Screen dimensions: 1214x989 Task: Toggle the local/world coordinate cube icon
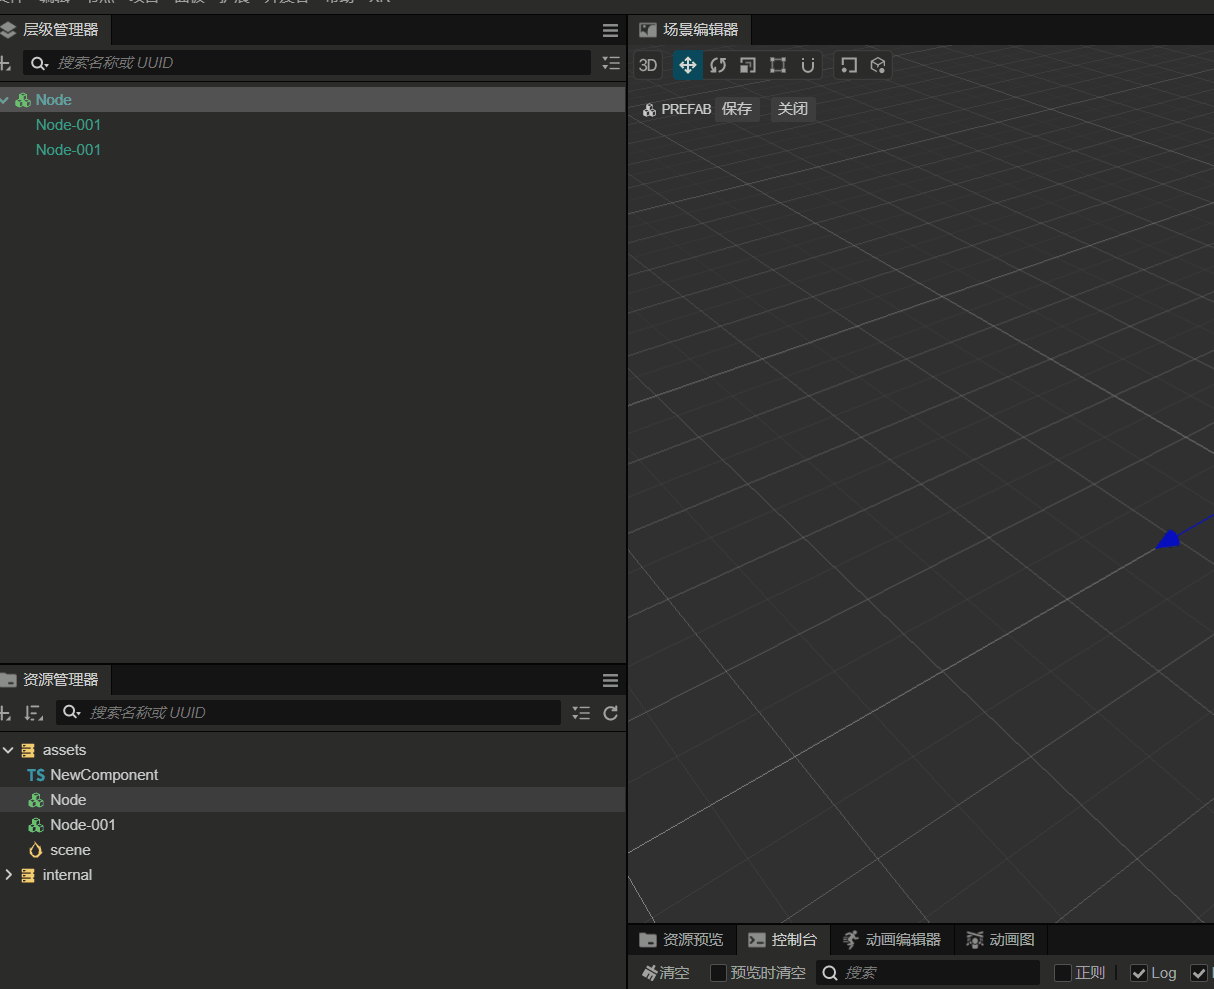pos(878,65)
